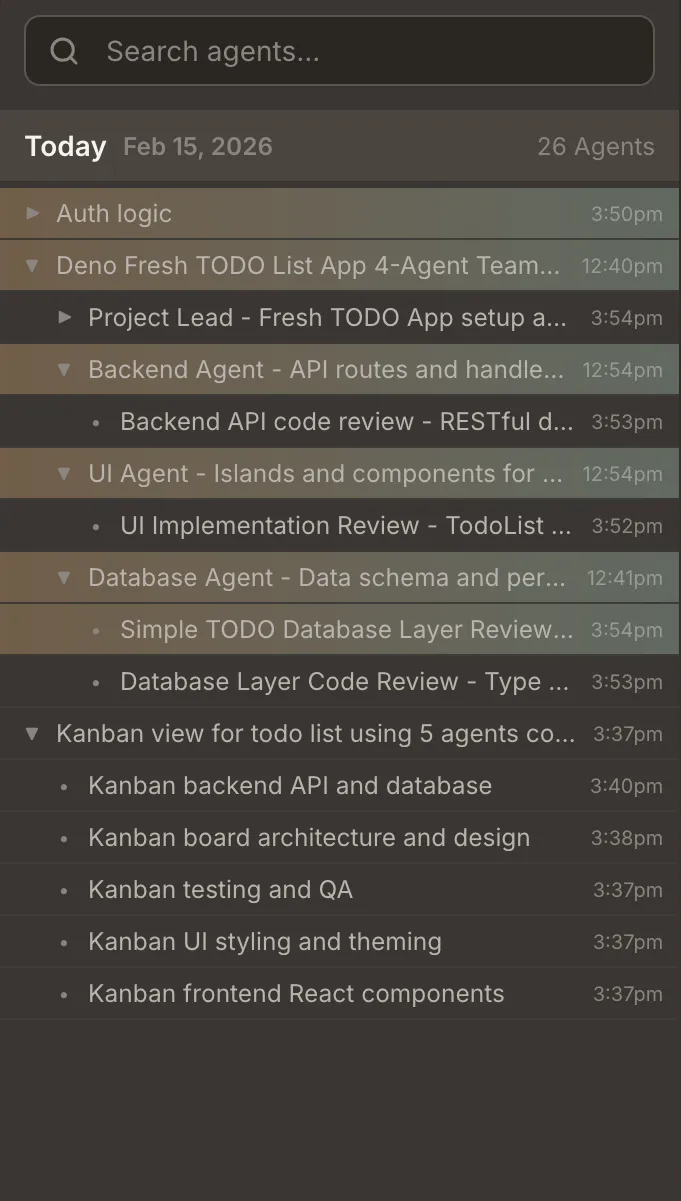681x1201 pixels.
Task: Click the bullet next to Kanban backend API and database
Action: point(63,785)
